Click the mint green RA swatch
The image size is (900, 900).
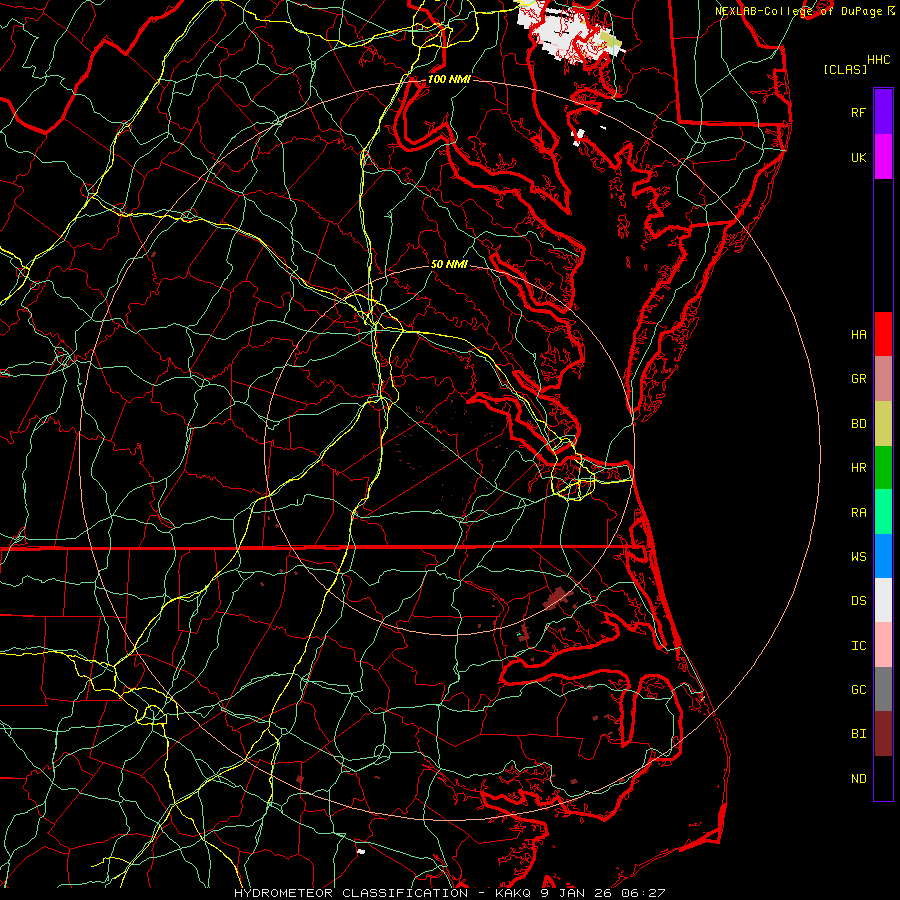(883, 512)
